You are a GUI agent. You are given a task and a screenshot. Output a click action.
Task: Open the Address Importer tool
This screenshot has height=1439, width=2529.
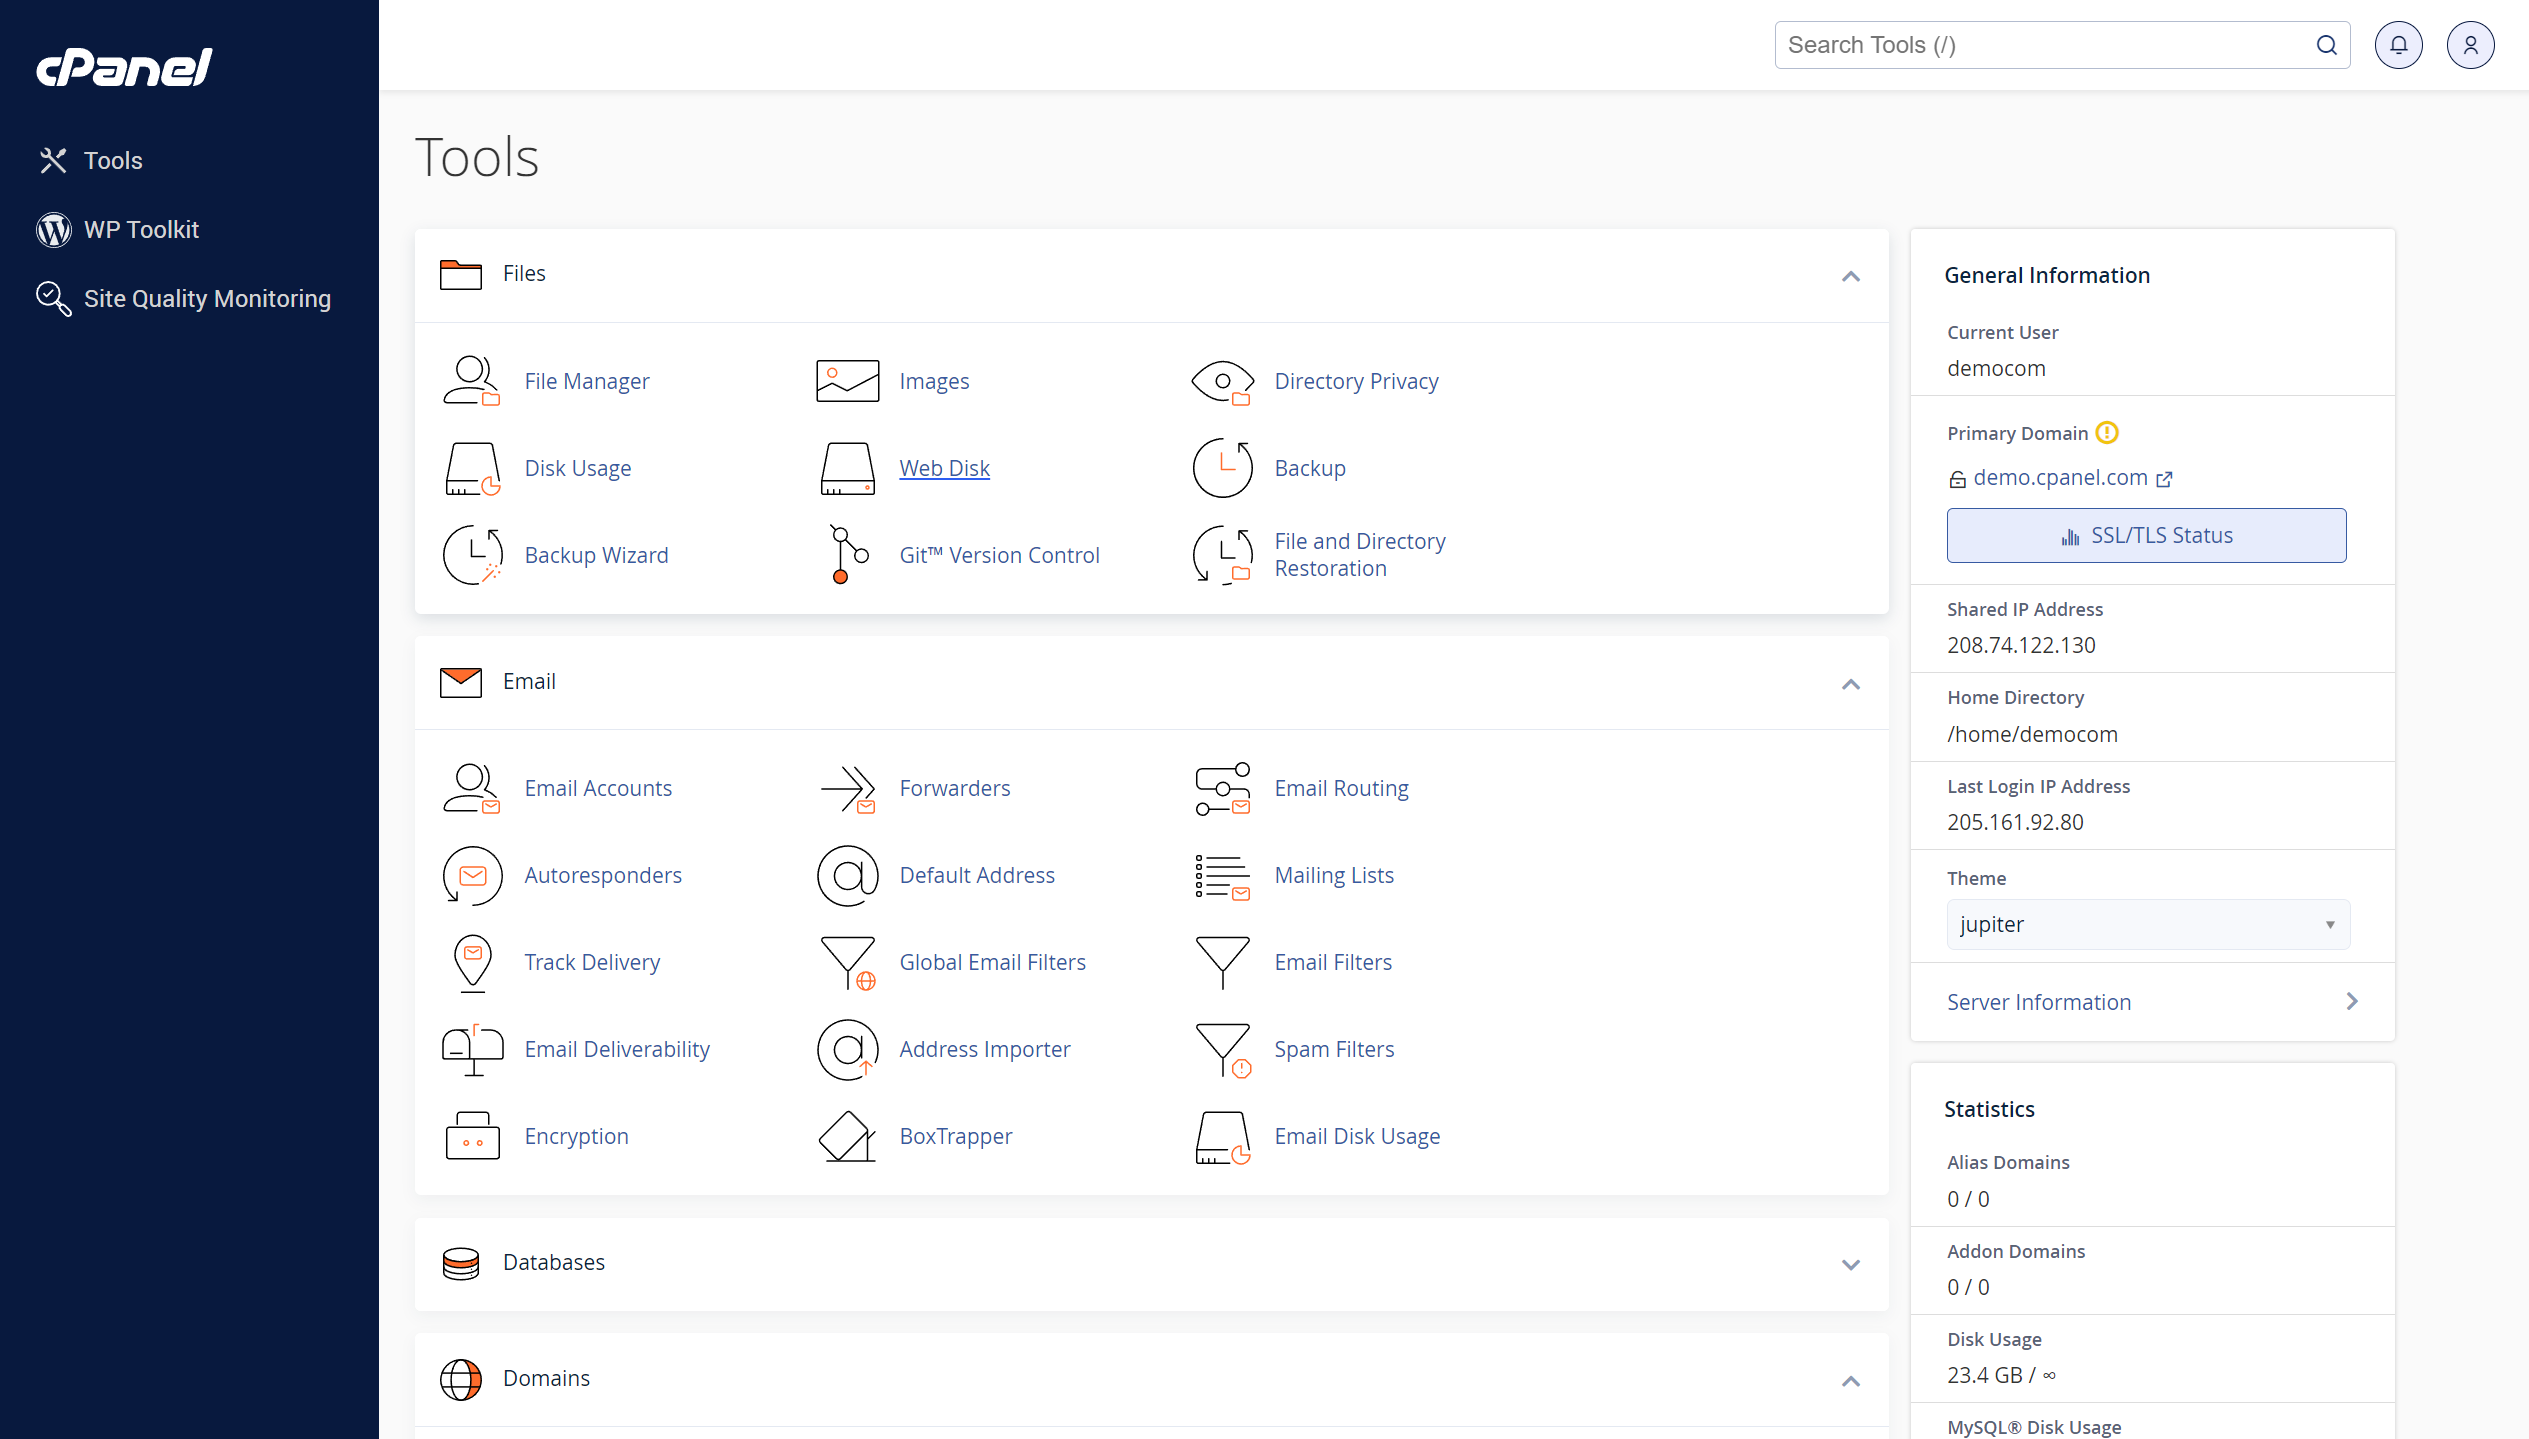click(x=985, y=1048)
